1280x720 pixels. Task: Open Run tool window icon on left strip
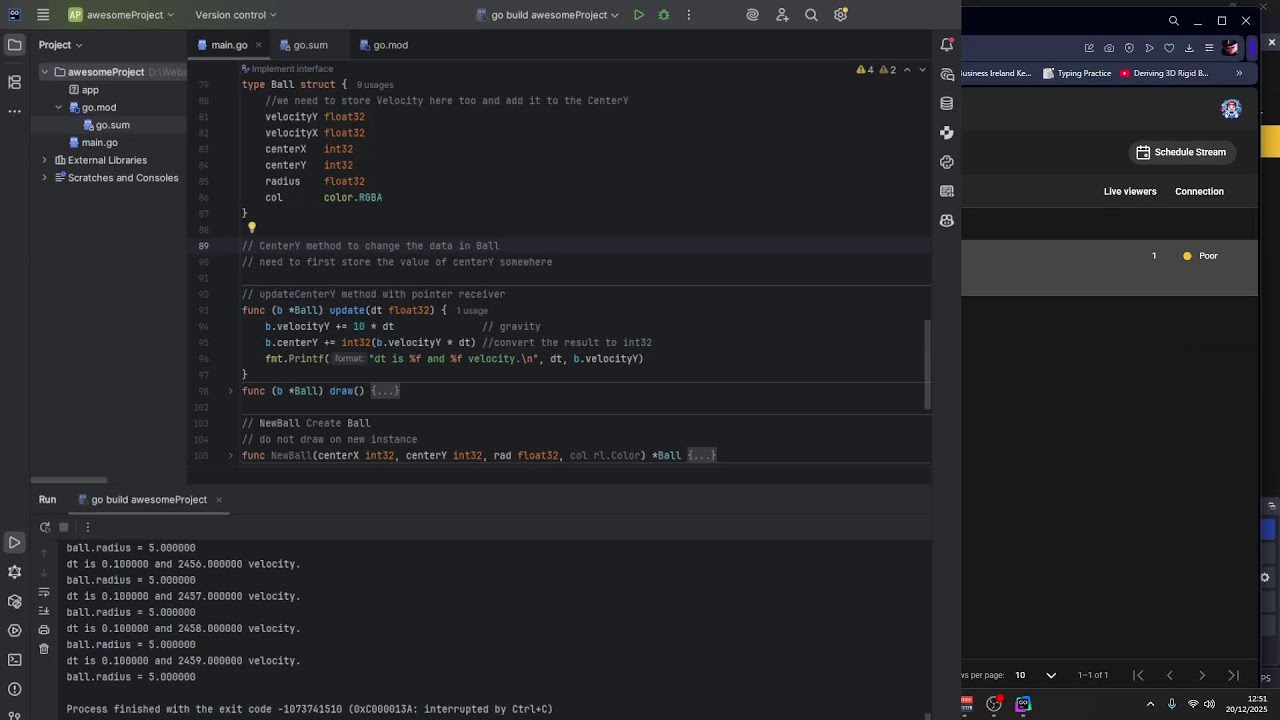click(x=14, y=543)
